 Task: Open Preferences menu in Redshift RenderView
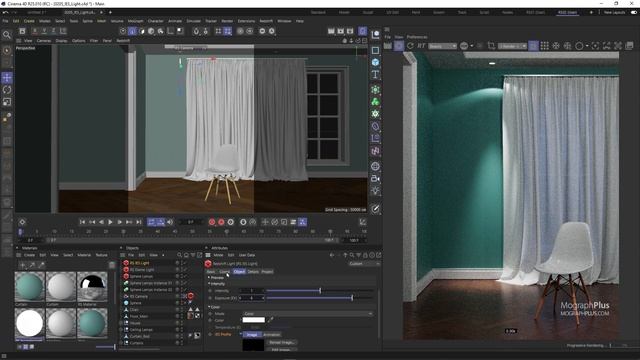coord(417,37)
